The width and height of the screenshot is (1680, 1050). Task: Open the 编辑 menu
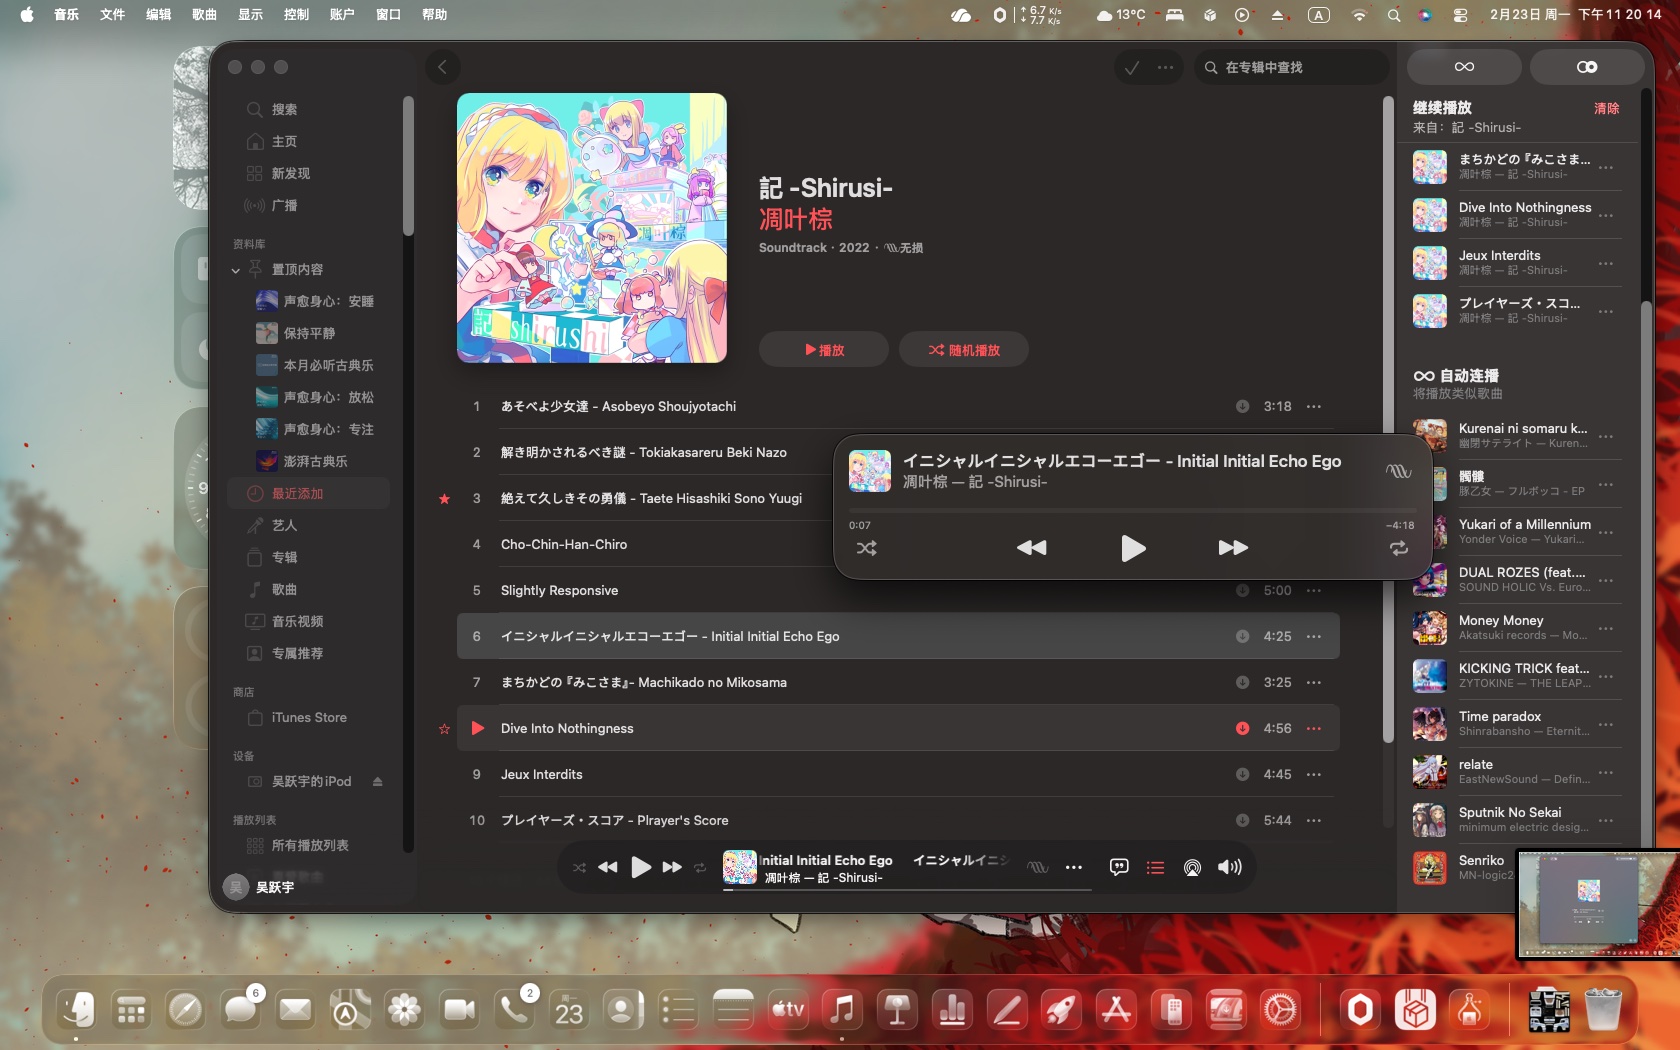point(158,15)
